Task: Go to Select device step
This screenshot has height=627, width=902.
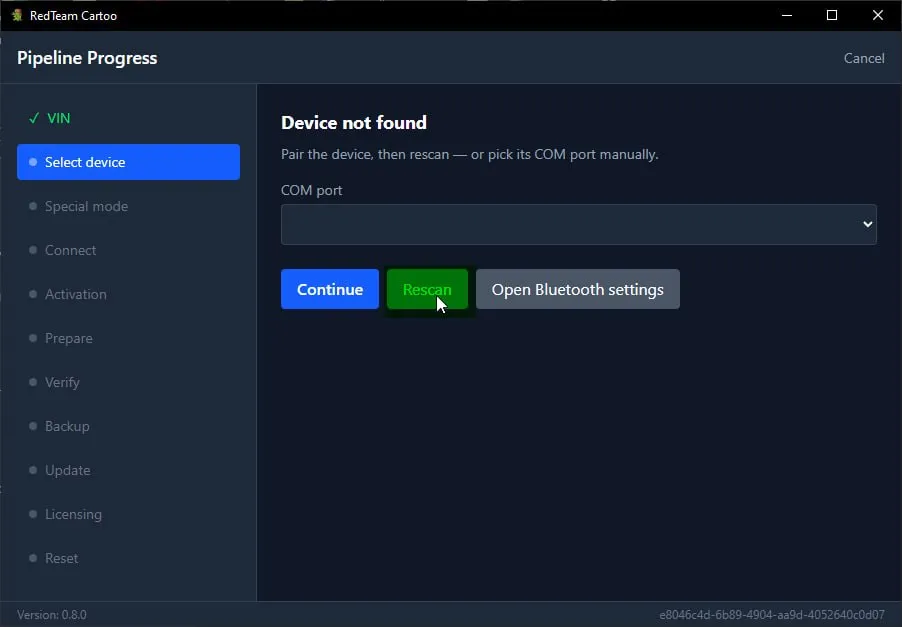Action: coord(128,162)
